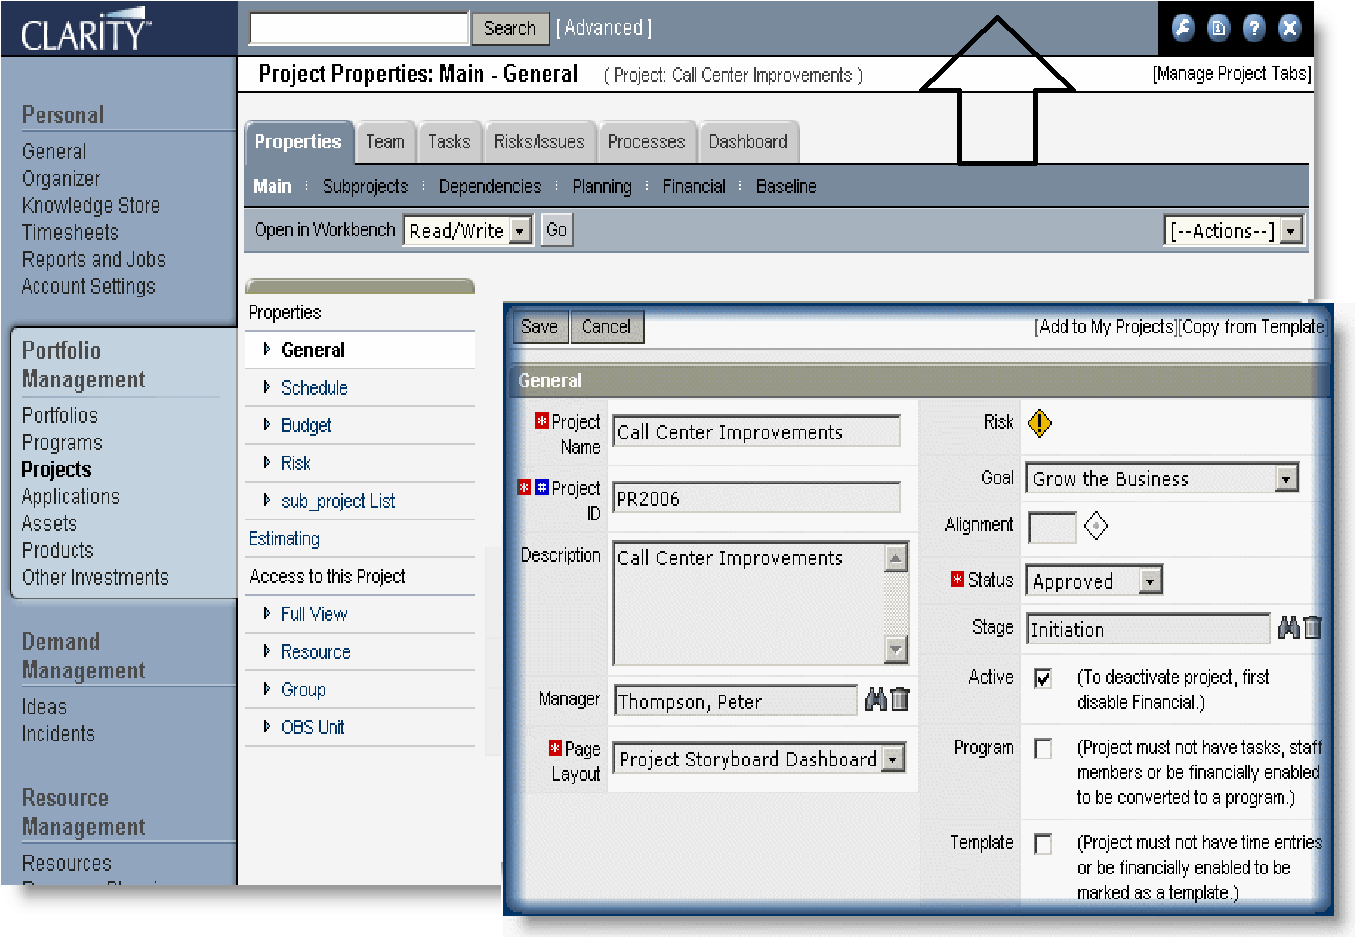Click the document icon in the top toolbar

click(x=1218, y=28)
